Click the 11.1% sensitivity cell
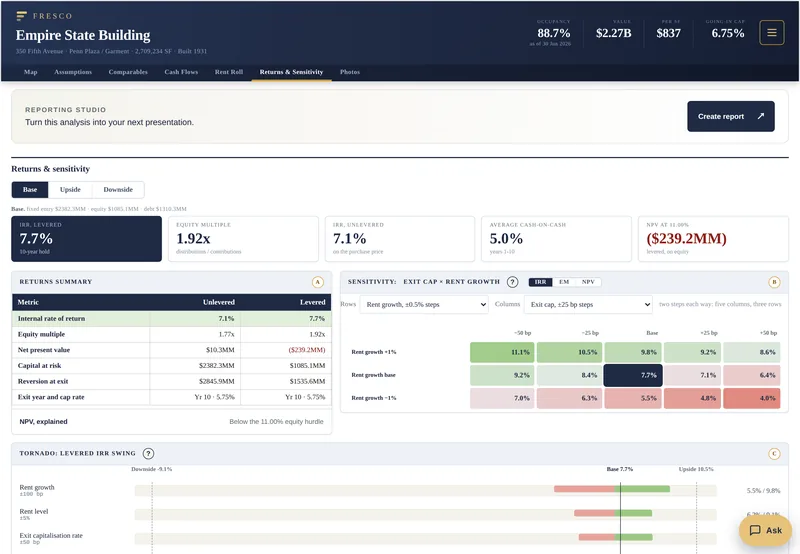The image size is (800, 554). coord(502,352)
